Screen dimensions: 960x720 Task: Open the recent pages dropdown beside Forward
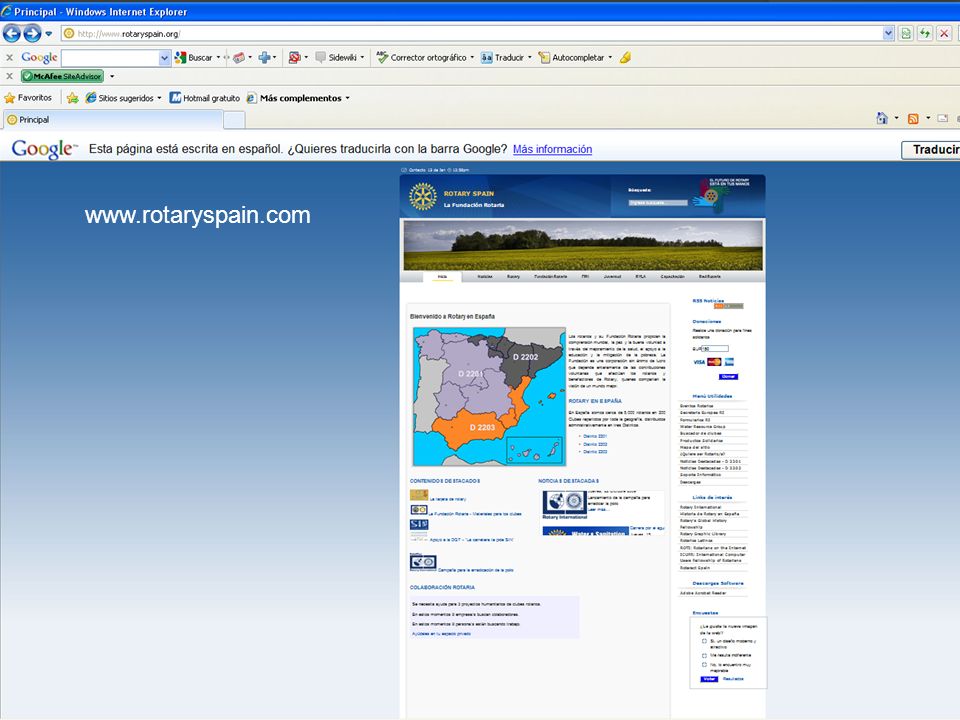(x=49, y=34)
